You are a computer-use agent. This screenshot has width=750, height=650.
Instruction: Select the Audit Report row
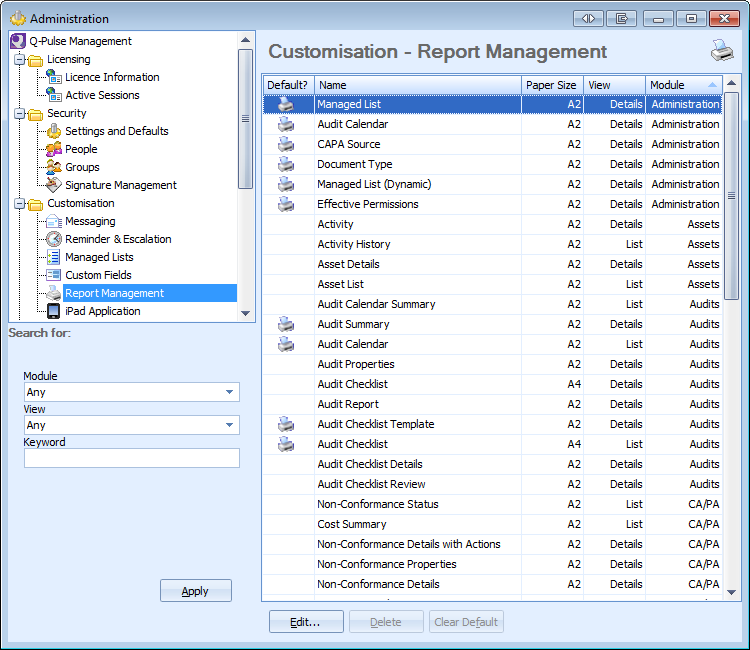click(x=493, y=404)
